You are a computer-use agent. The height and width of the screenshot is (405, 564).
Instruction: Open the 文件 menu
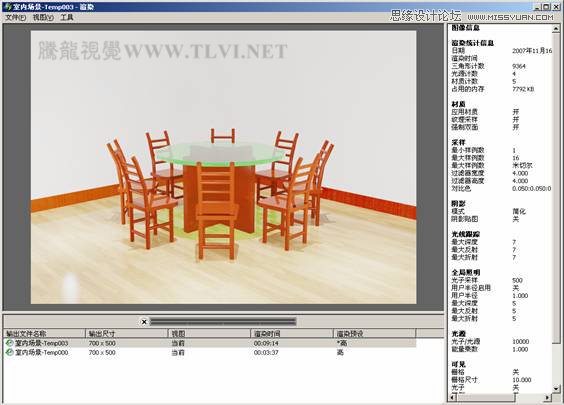tap(15, 17)
